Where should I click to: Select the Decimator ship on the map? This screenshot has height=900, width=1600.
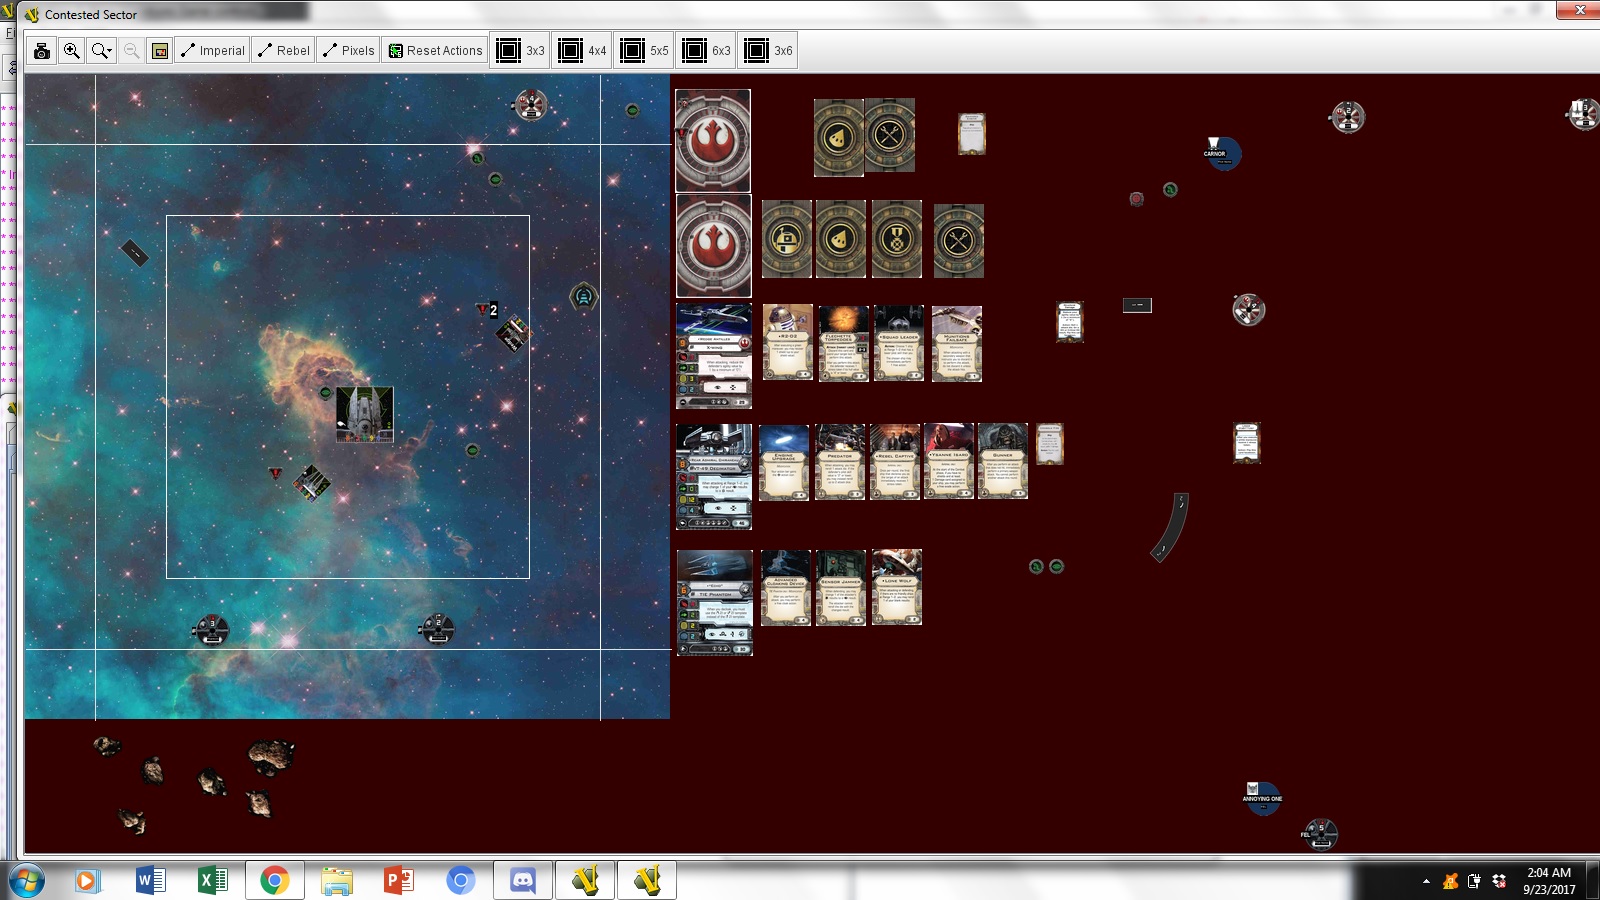tap(365, 414)
